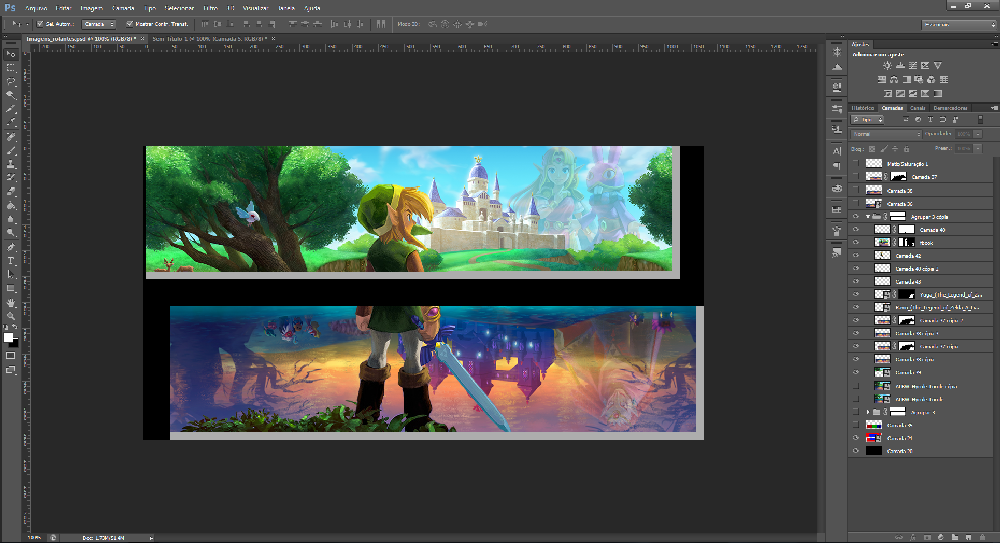Click the add layer mask icon
This screenshot has height=543, width=1000.
[x=927, y=537]
